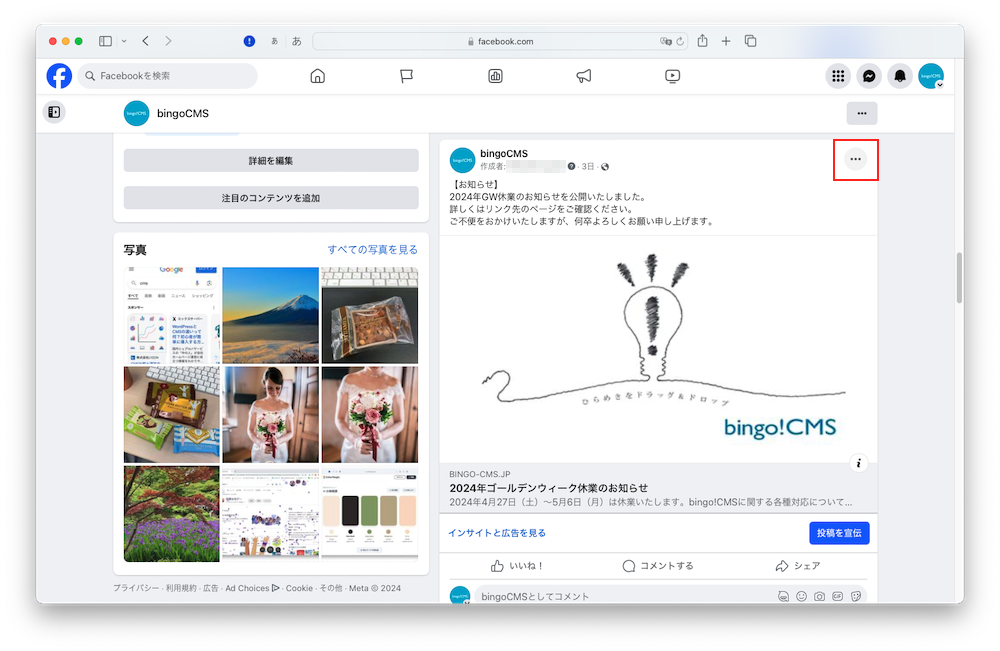Click the 投稿を宣伝 button

(839, 533)
